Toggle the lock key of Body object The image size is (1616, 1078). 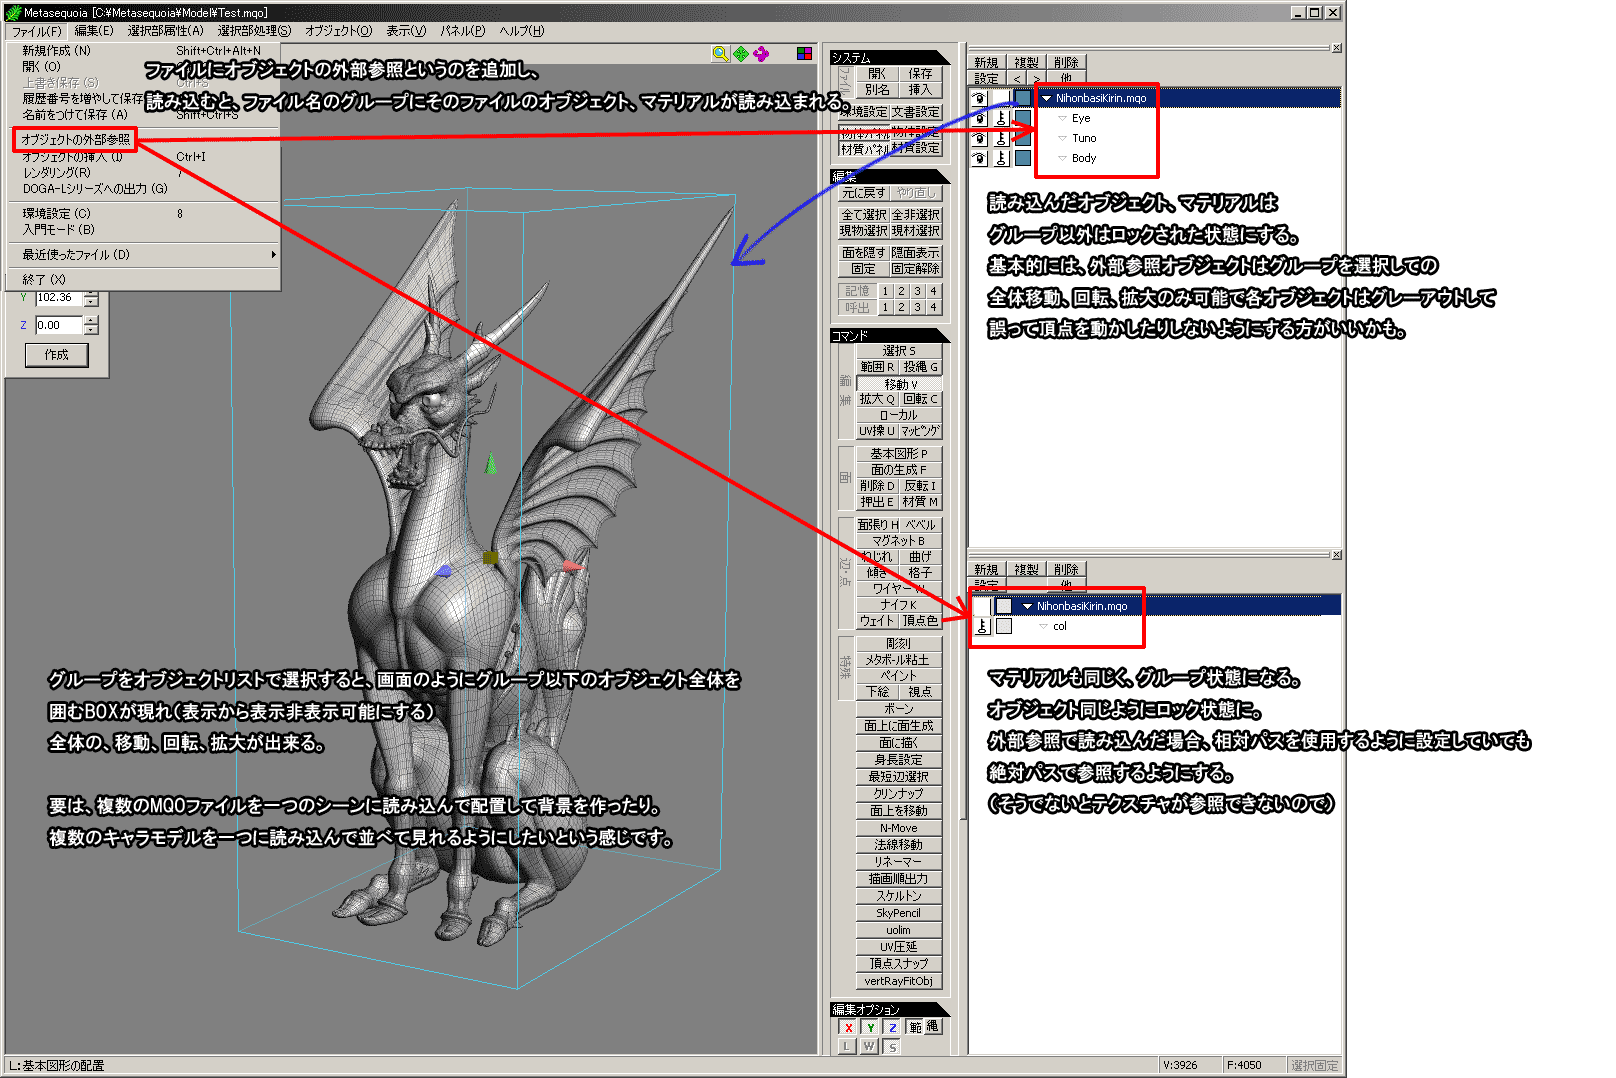[x=1001, y=158]
